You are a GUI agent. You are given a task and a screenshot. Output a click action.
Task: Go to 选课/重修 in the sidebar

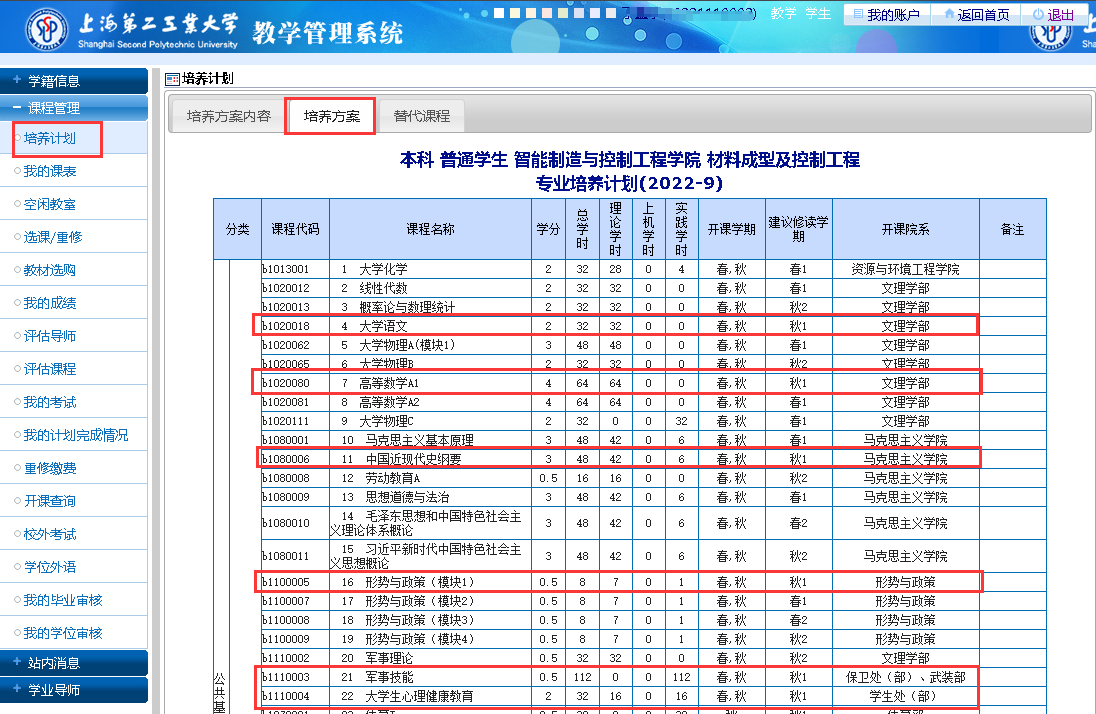tap(53, 237)
